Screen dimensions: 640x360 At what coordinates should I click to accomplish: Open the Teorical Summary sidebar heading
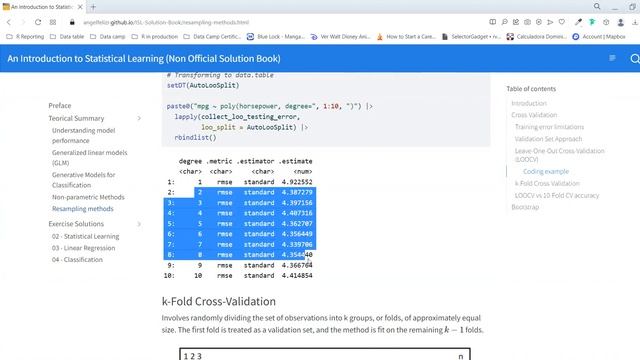click(76, 118)
